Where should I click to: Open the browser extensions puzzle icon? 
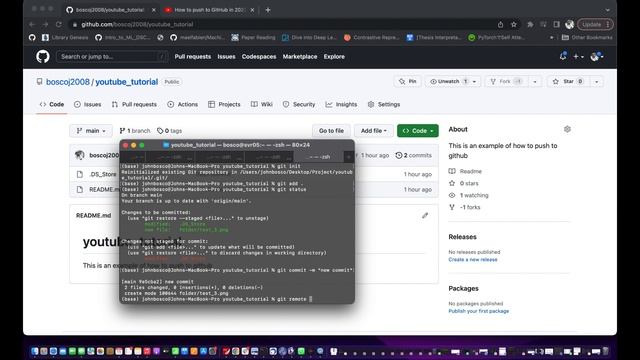pyautogui.click(x=530, y=24)
